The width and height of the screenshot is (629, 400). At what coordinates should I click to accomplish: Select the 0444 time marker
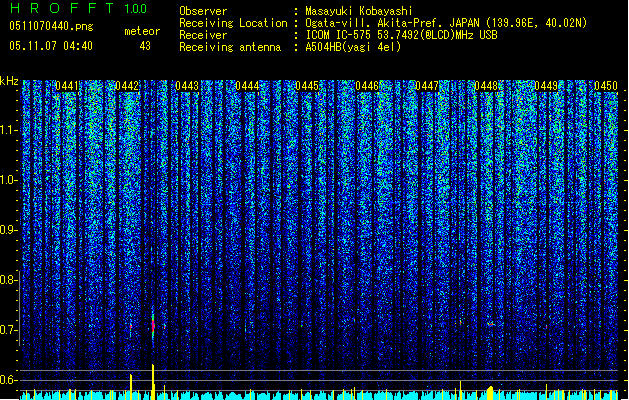247,86
